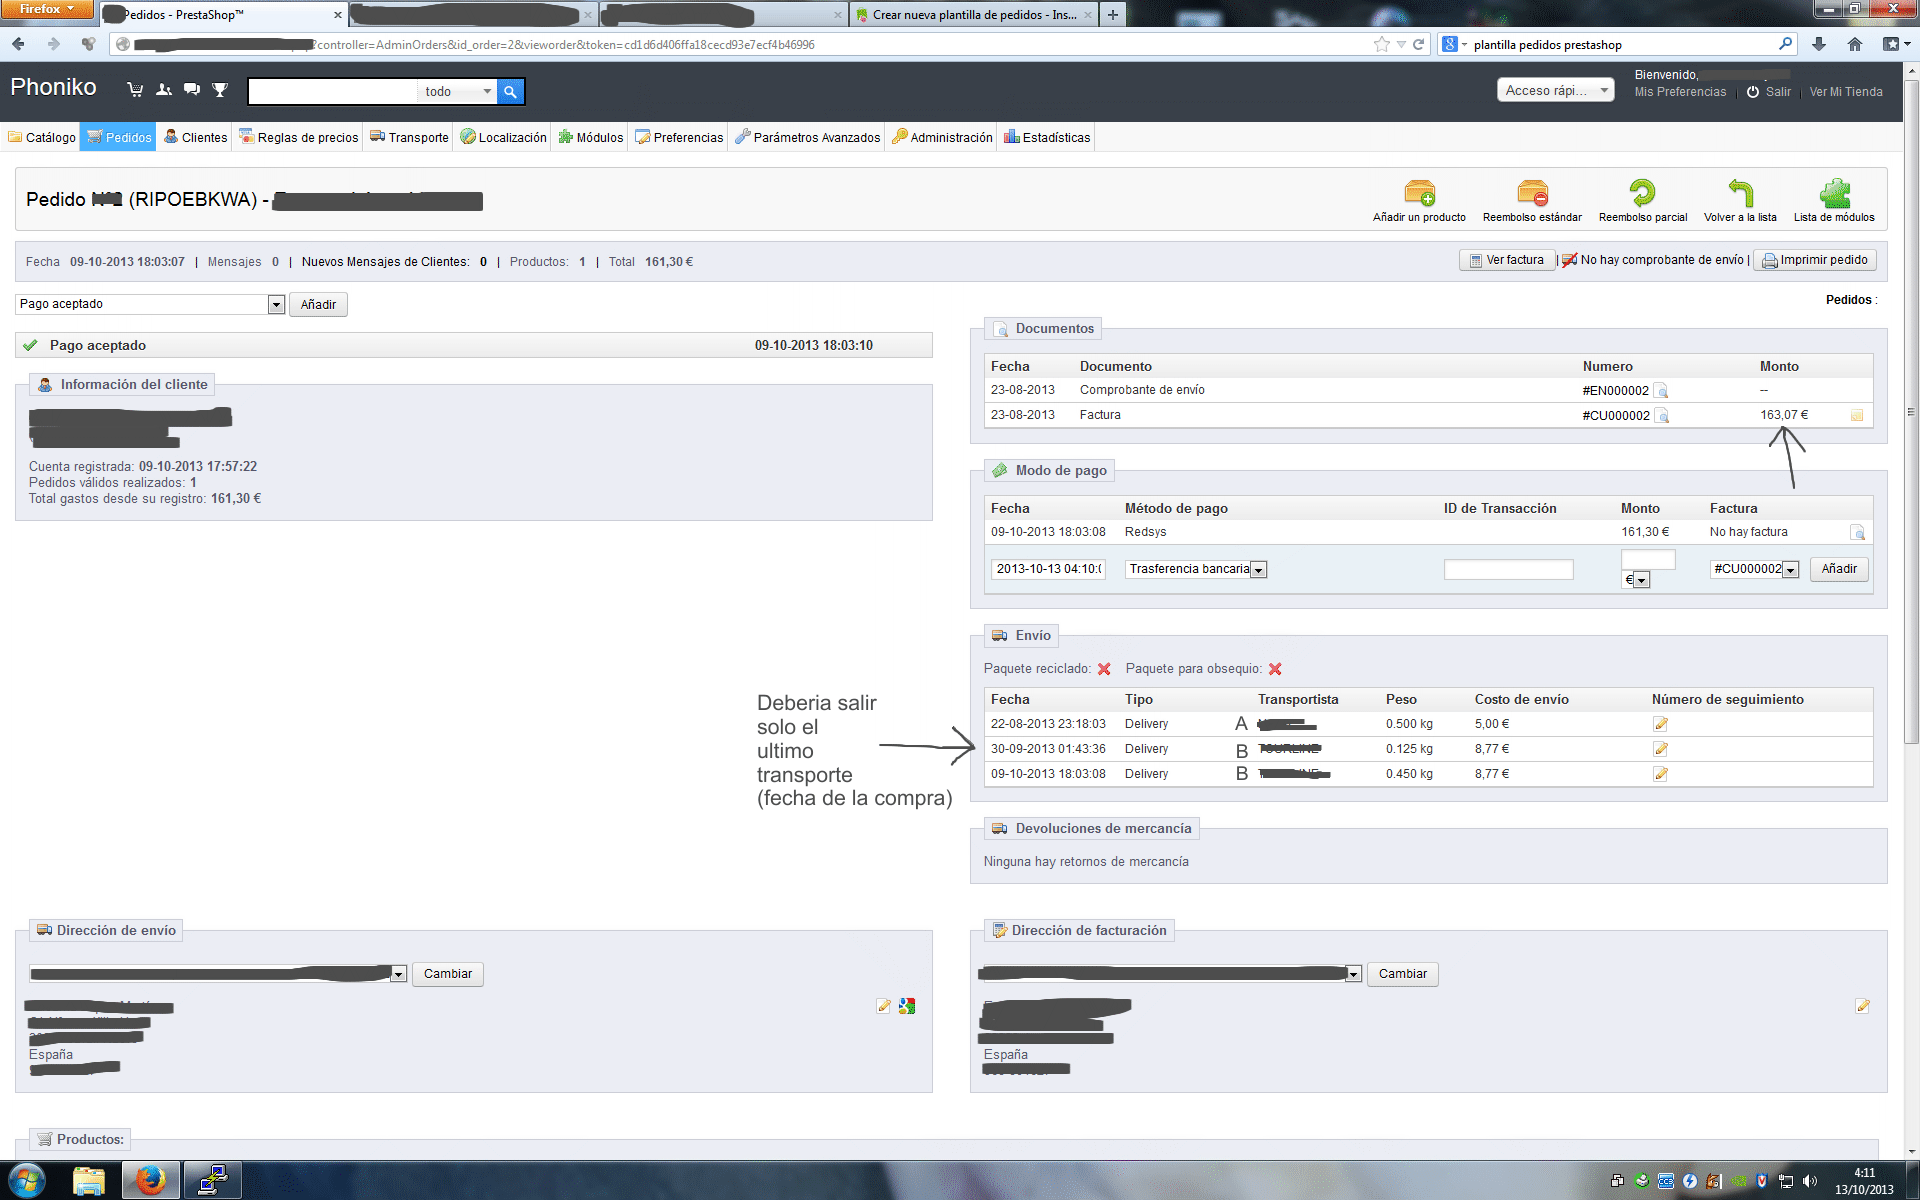Open the Acceso rápido dropdown
Screen dimensions: 1920x1200
tap(1554, 90)
